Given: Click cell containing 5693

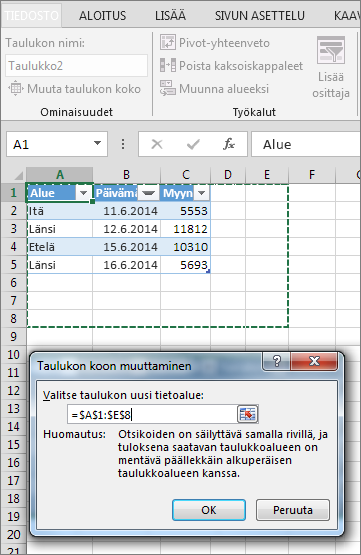Looking at the screenshot, I should (185, 265).
